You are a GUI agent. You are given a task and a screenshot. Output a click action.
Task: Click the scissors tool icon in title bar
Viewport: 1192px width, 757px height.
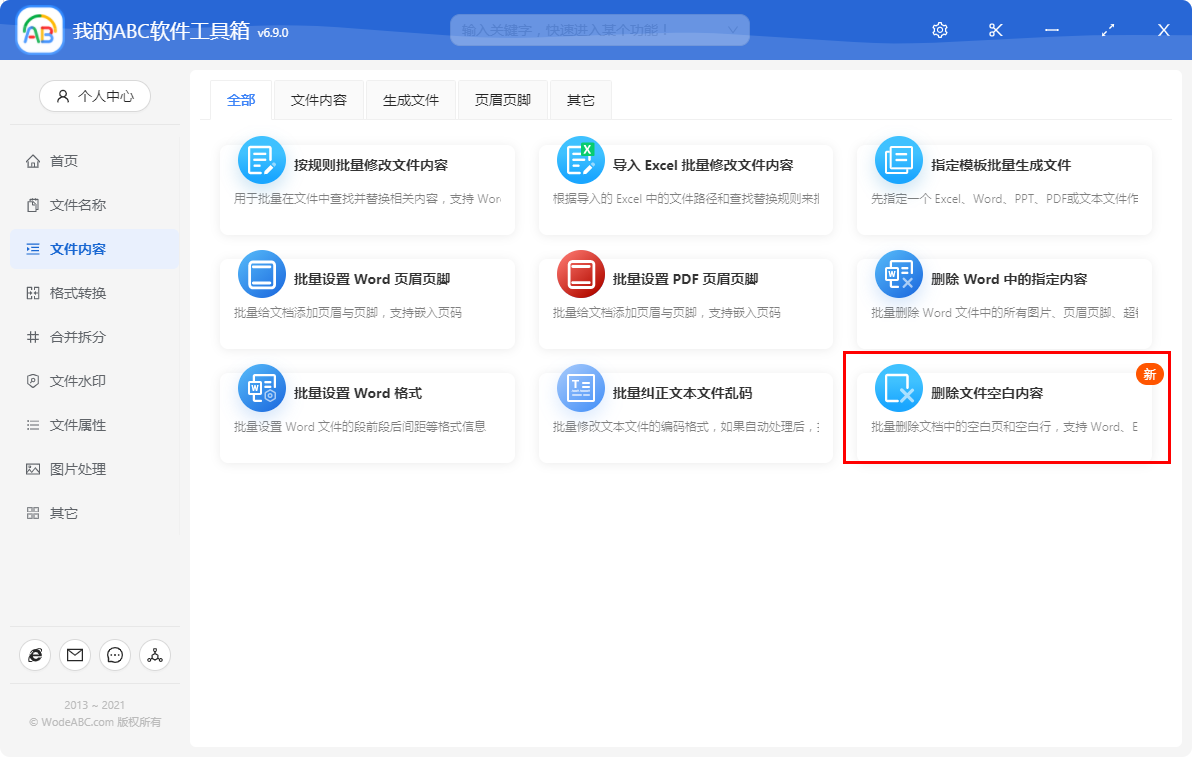pyautogui.click(x=995, y=29)
